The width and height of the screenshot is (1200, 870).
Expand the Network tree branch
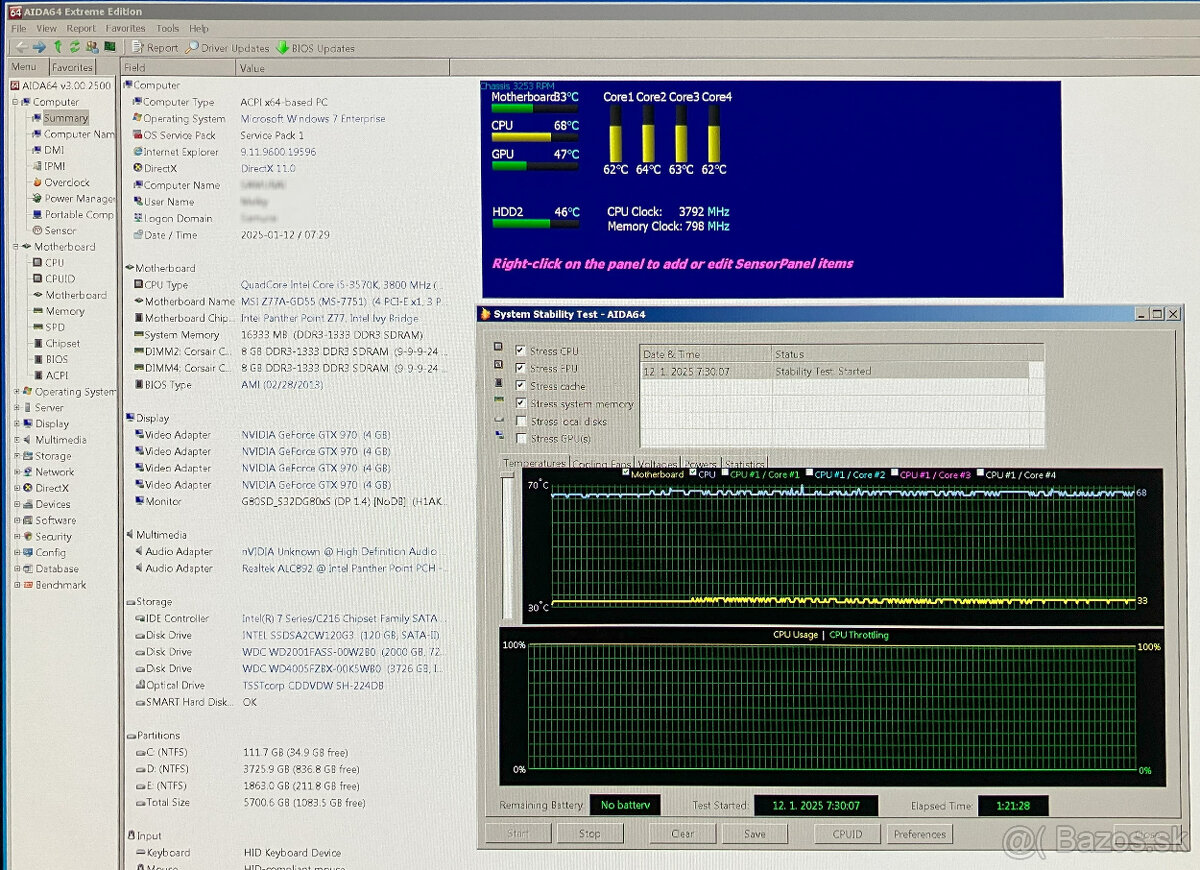pos(16,471)
